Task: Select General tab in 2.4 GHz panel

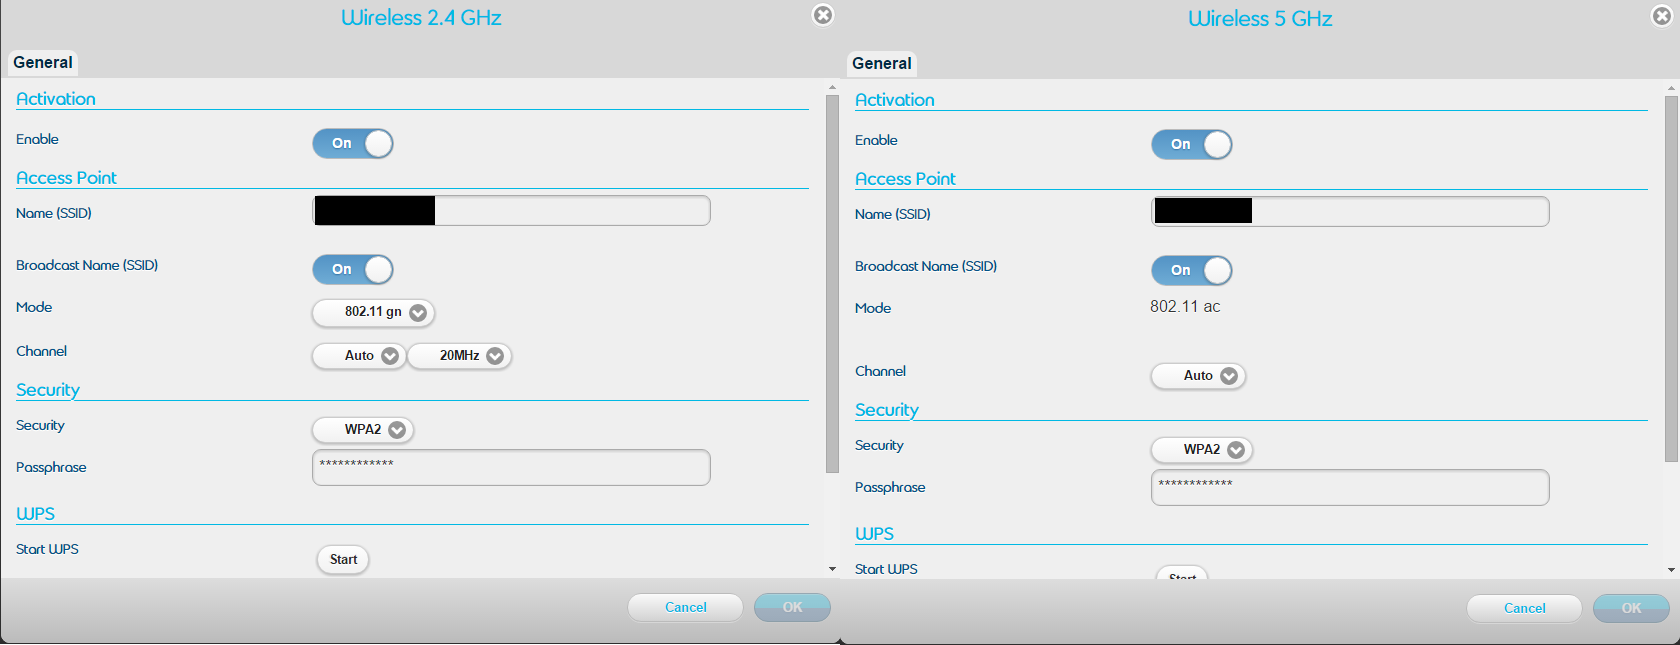Action: coord(43,62)
